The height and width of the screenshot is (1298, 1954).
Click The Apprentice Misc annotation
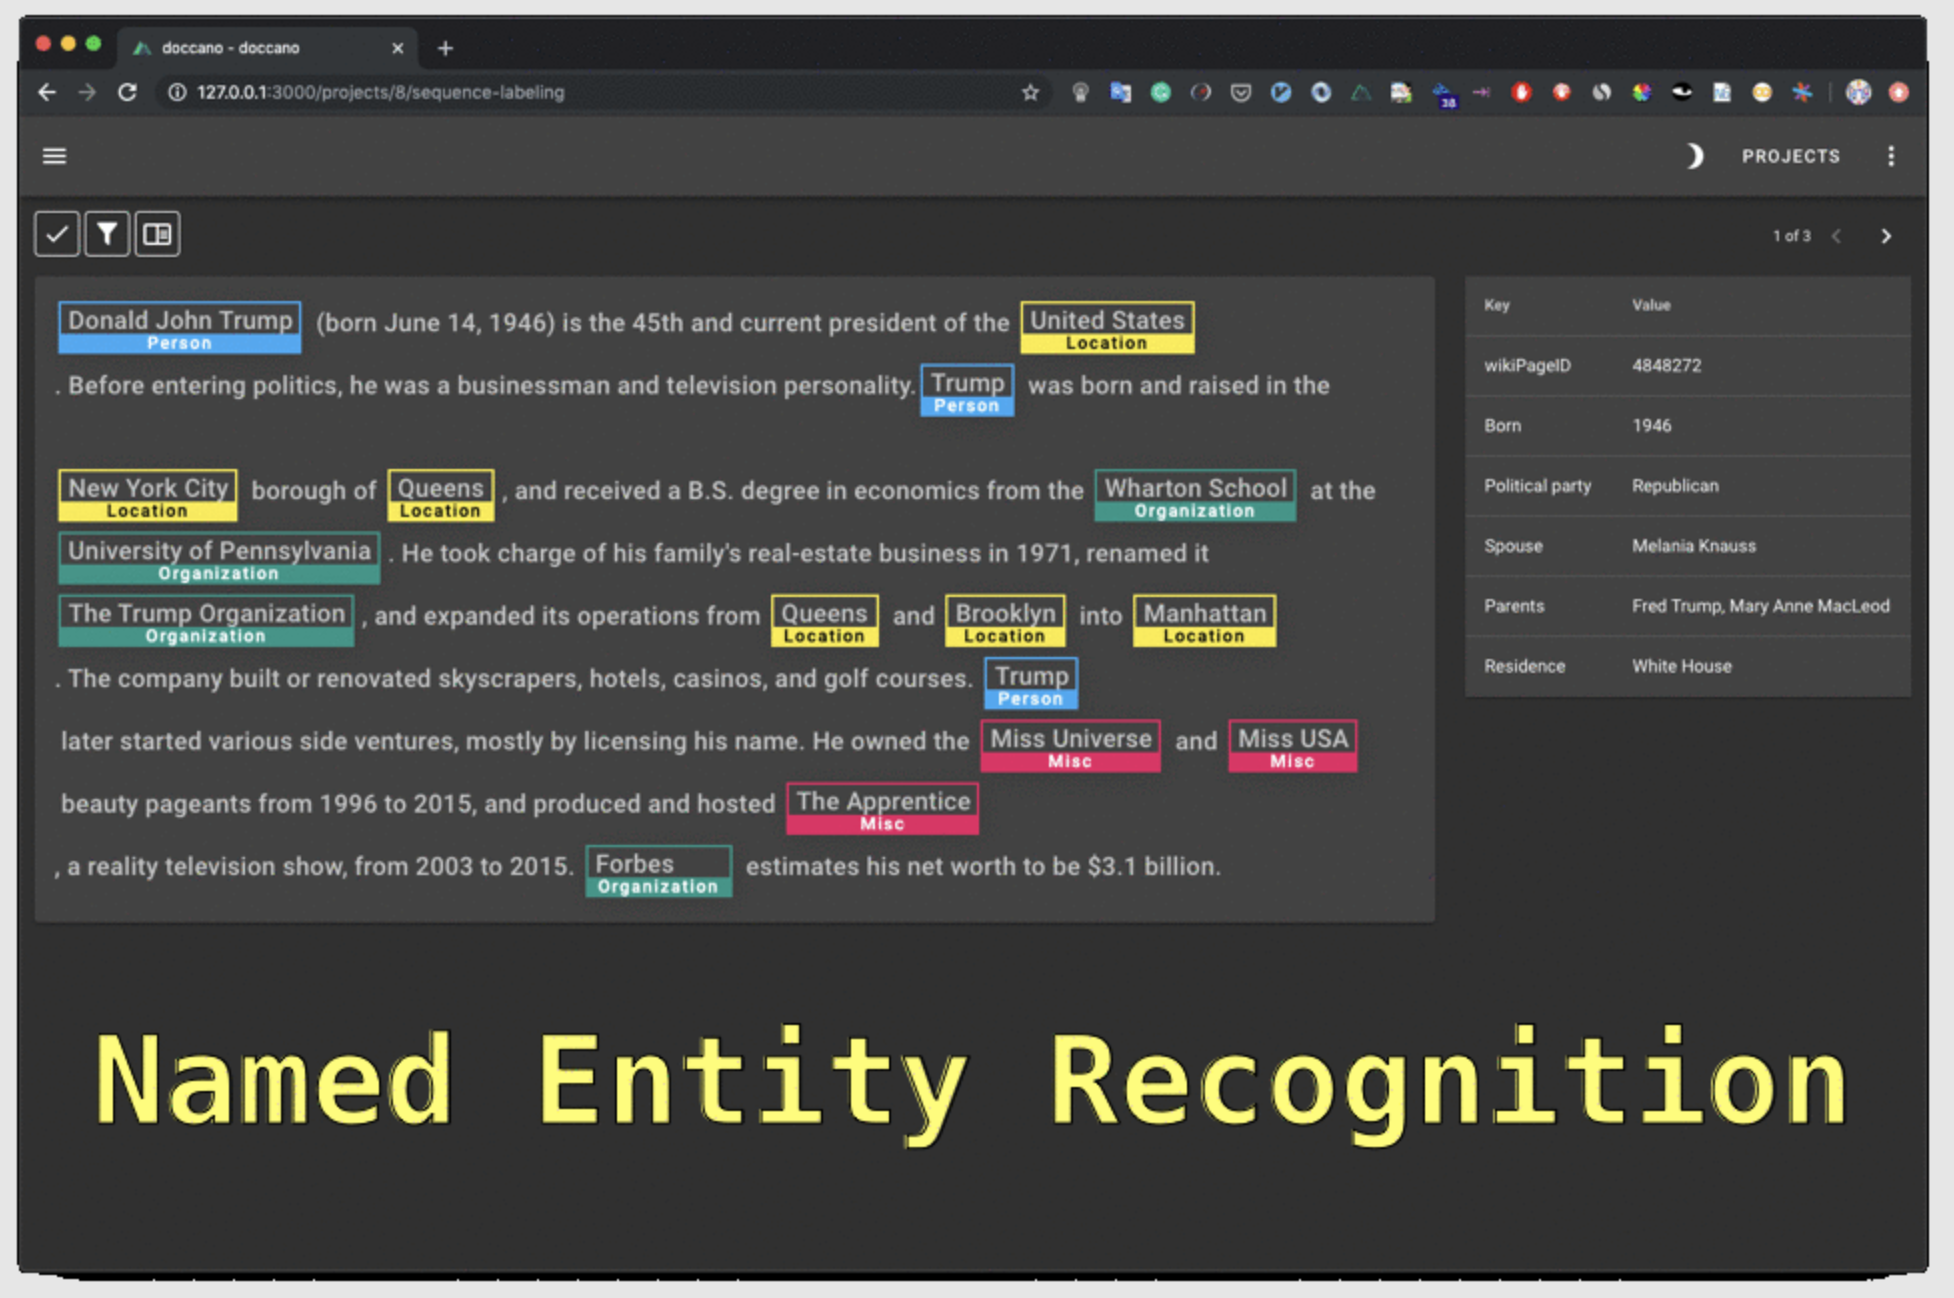pyautogui.click(x=882, y=808)
